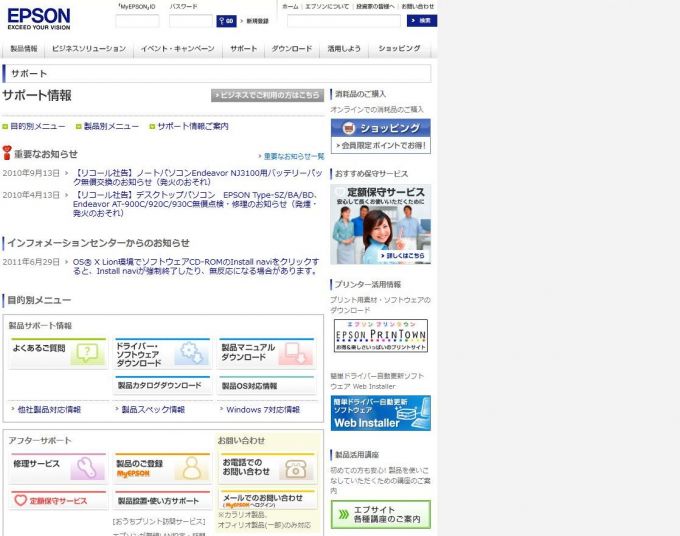Click the よくあるご質問 FAQ icon button
Viewport: 680px width, 536px height.
tap(58, 353)
